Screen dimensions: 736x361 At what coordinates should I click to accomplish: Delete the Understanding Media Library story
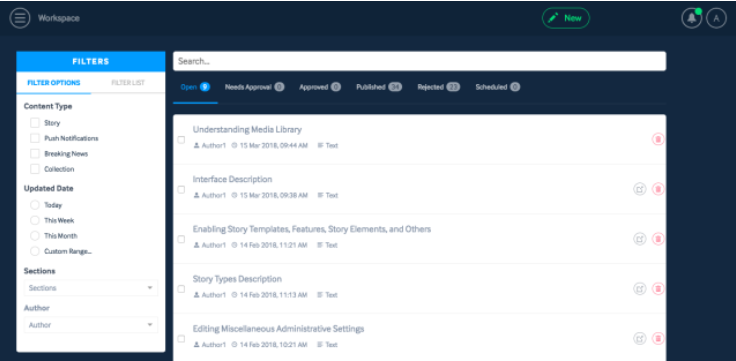click(658, 139)
